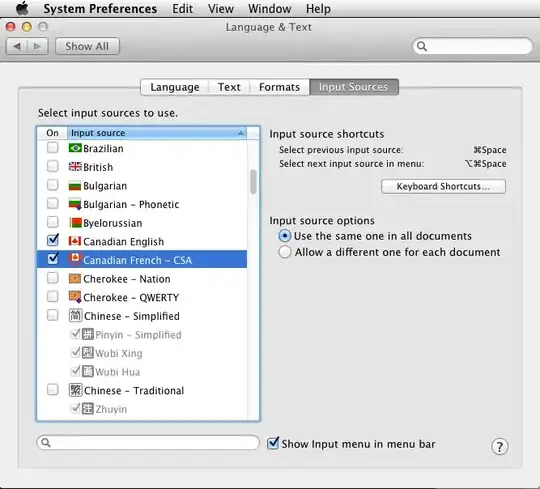The width and height of the screenshot is (540, 489).
Task: Select the Bulgarian – Phonetic row text
Action: pos(131,205)
